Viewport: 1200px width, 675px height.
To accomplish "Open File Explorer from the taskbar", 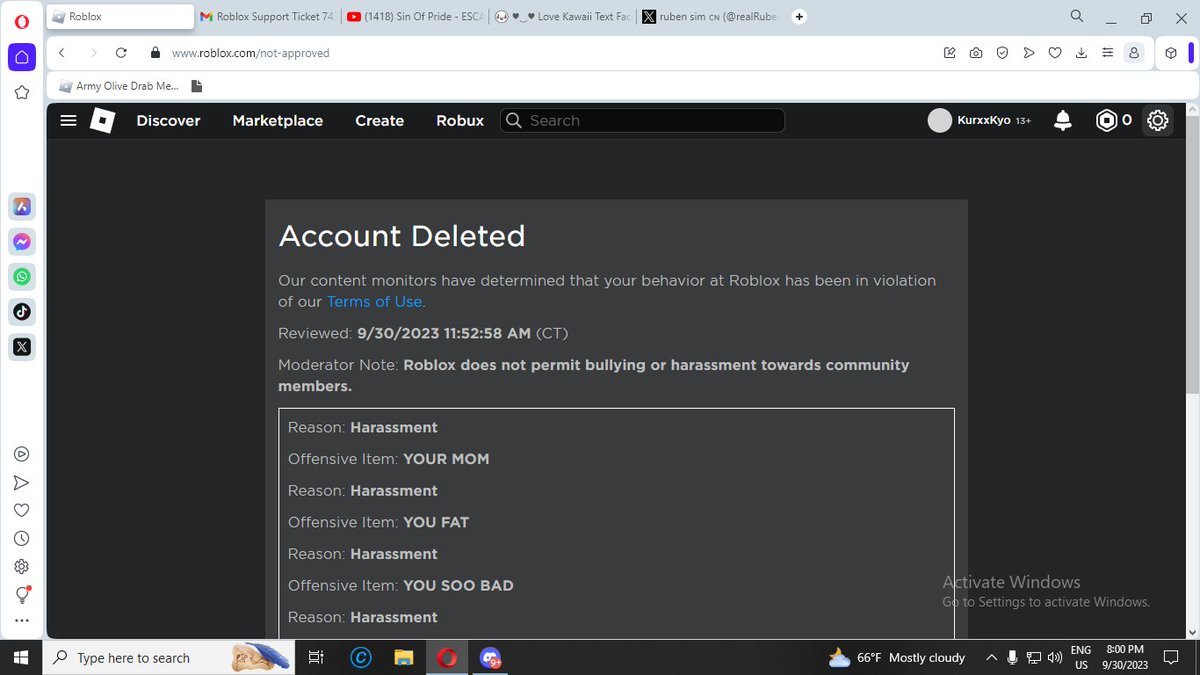I will click(403, 658).
